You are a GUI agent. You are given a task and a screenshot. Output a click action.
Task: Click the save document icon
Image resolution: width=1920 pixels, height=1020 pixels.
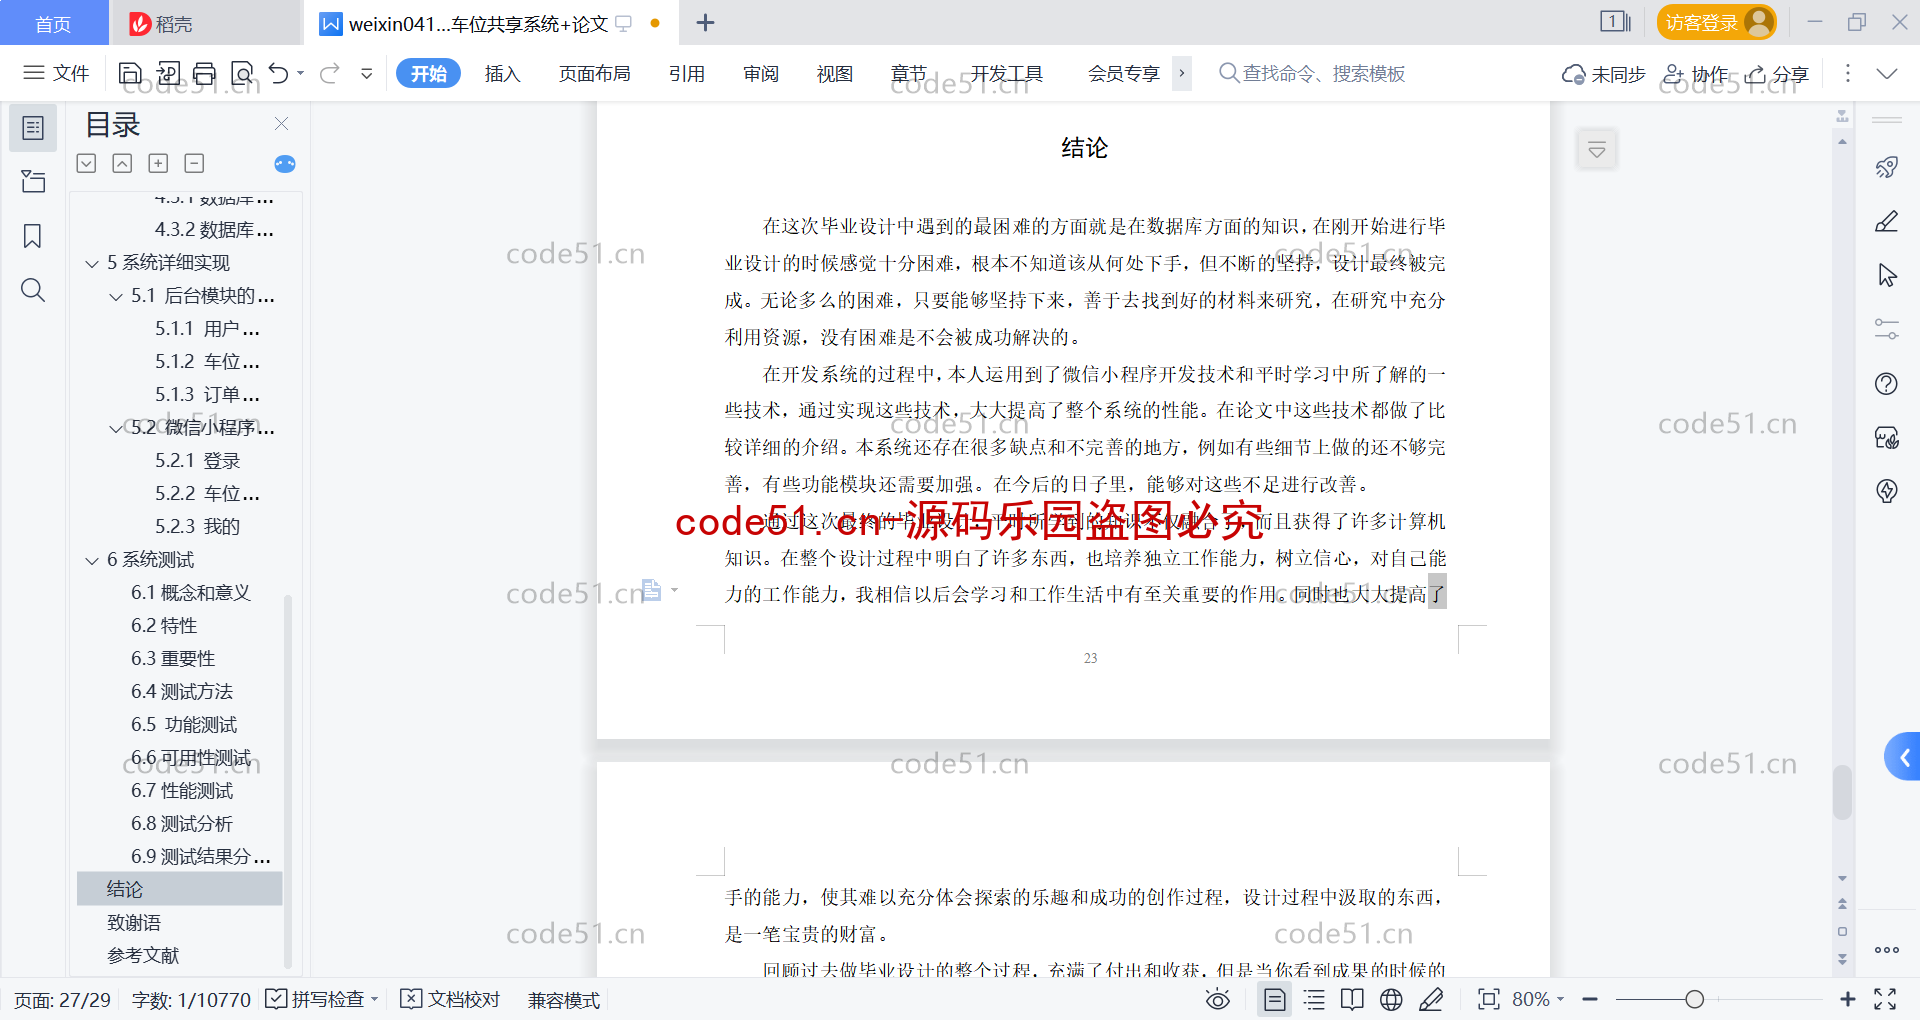(x=130, y=73)
